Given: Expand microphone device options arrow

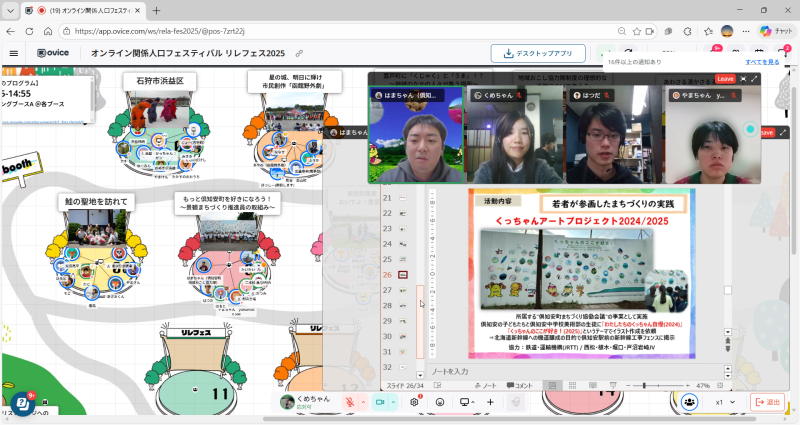Looking at the screenshot, I should (x=363, y=402).
